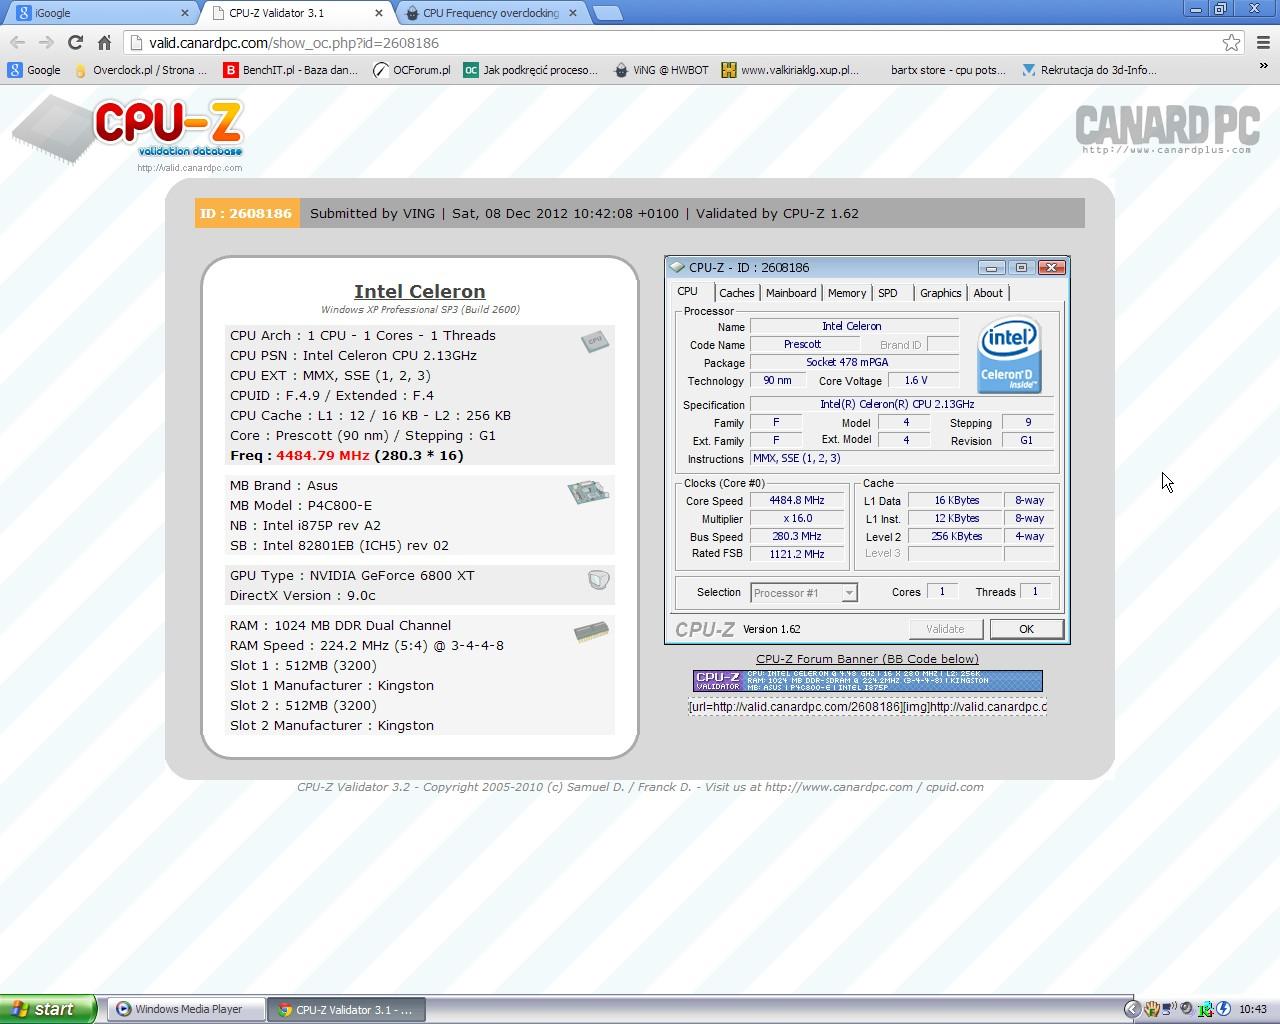Click the CPU-Z window close button
Viewport: 1280px width, 1024px height.
point(1051,267)
